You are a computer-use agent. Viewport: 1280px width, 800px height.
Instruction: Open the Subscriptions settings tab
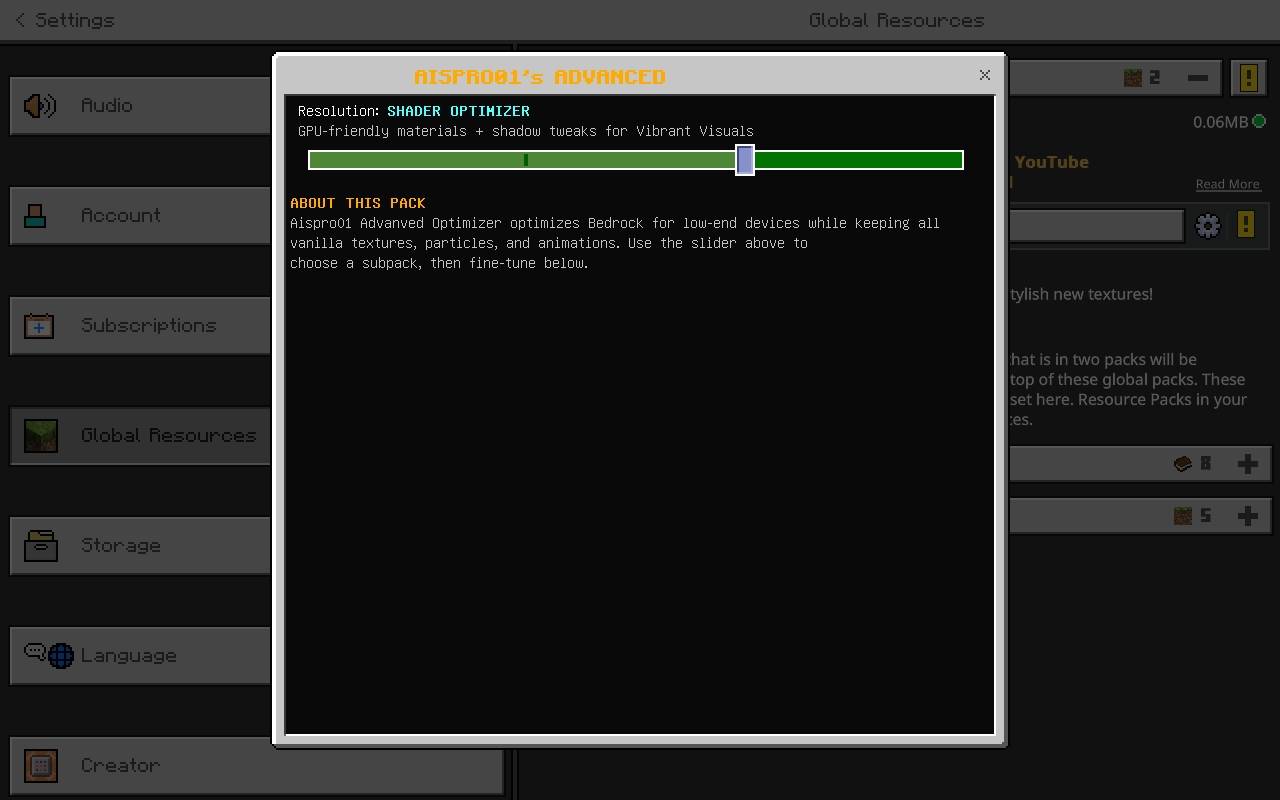(x=141, y=325)
